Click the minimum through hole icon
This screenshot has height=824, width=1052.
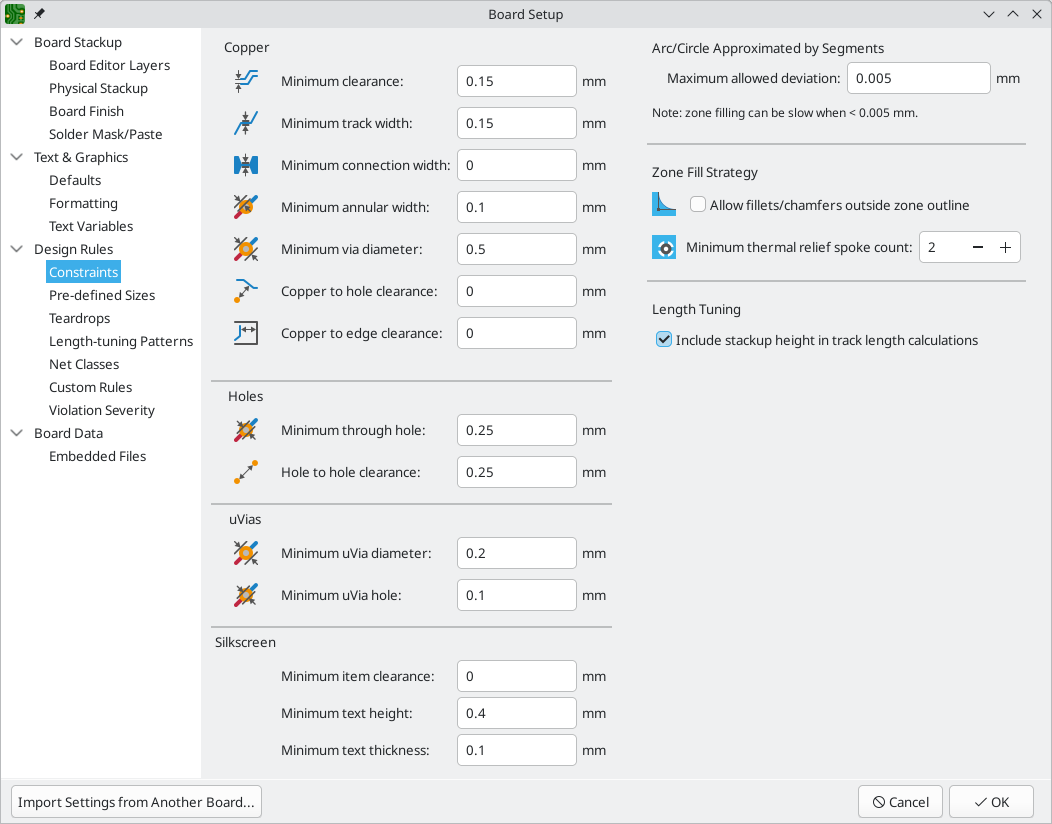tap(246, 430)
